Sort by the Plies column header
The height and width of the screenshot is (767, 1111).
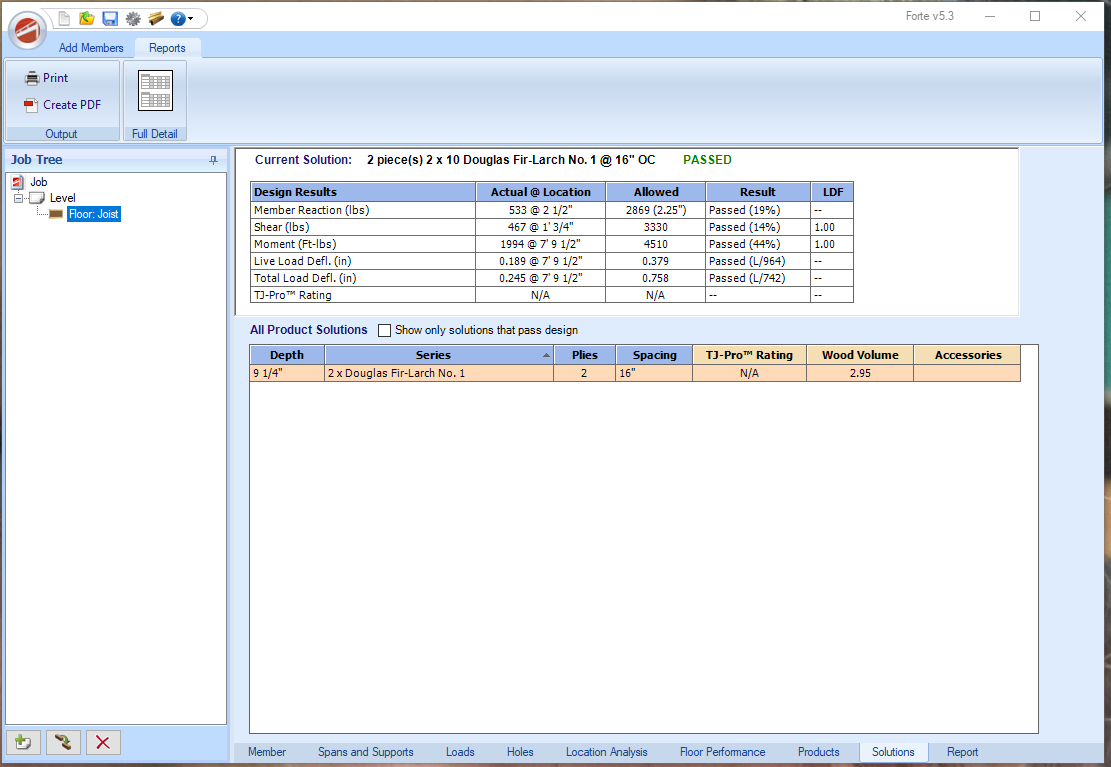[x=585, y=354]
